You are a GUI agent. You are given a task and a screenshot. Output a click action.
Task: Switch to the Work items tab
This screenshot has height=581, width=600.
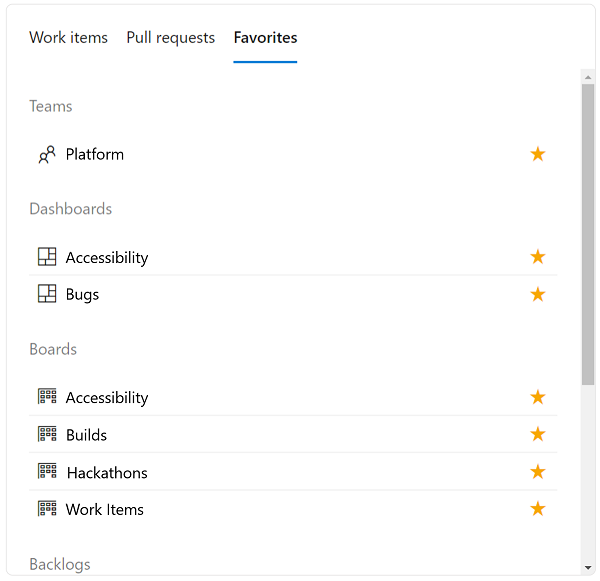68,38
